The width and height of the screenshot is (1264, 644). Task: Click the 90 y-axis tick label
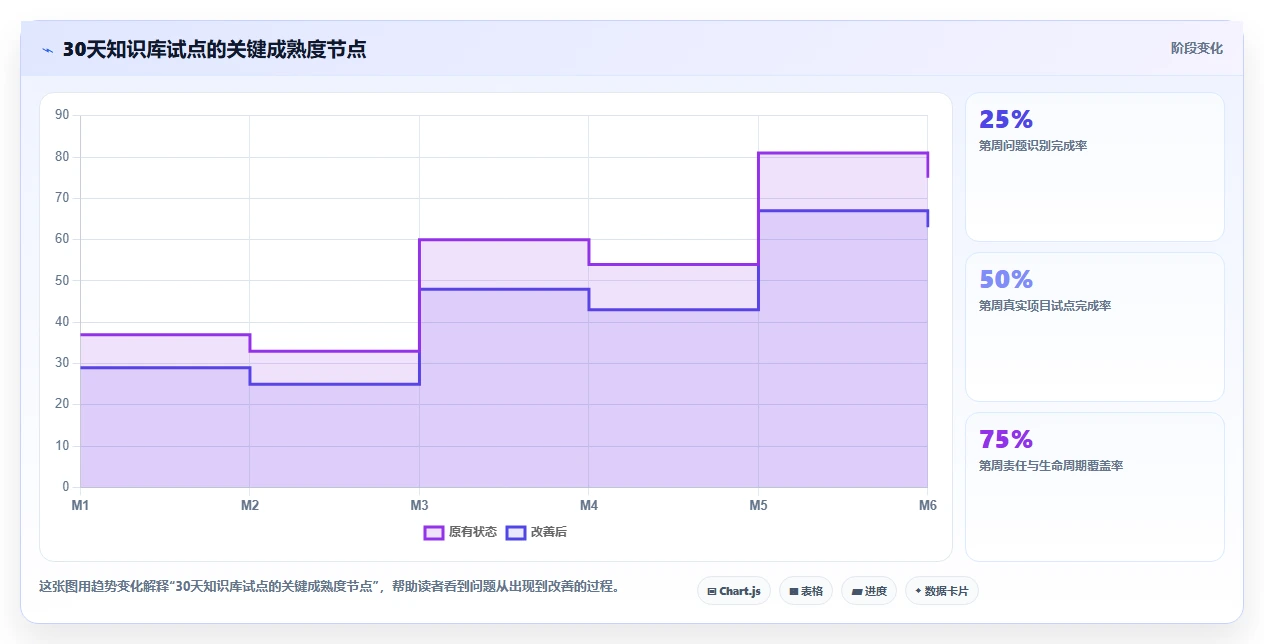[x=62, y=115]
